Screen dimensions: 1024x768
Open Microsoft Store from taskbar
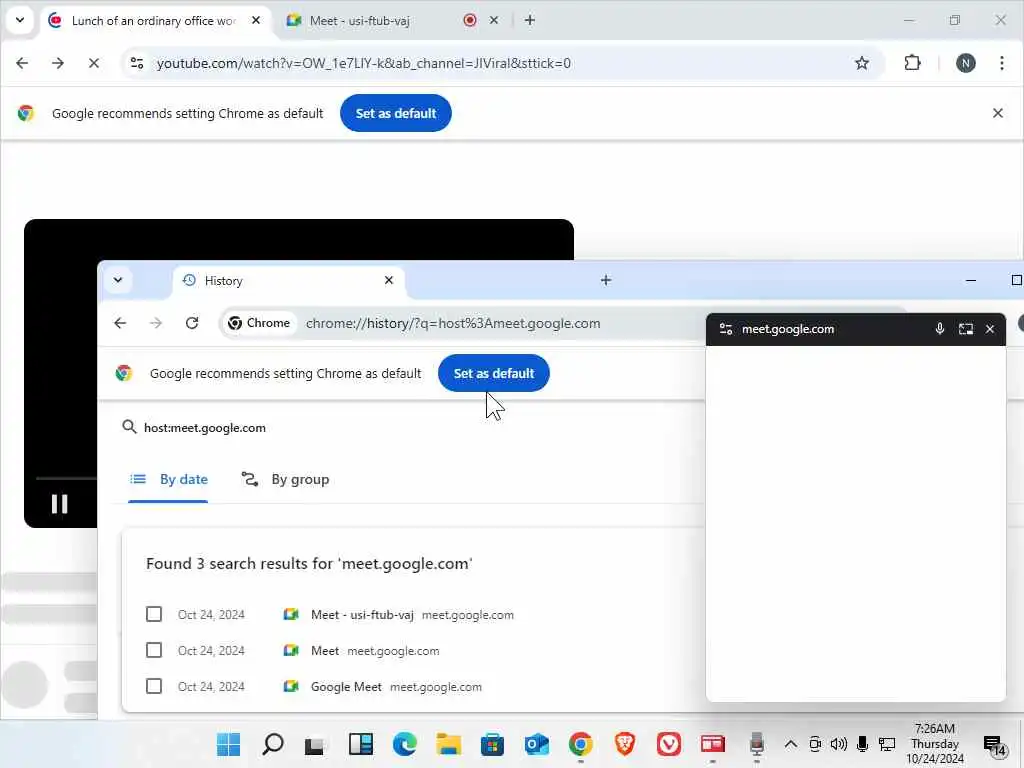tap(492, 744)
